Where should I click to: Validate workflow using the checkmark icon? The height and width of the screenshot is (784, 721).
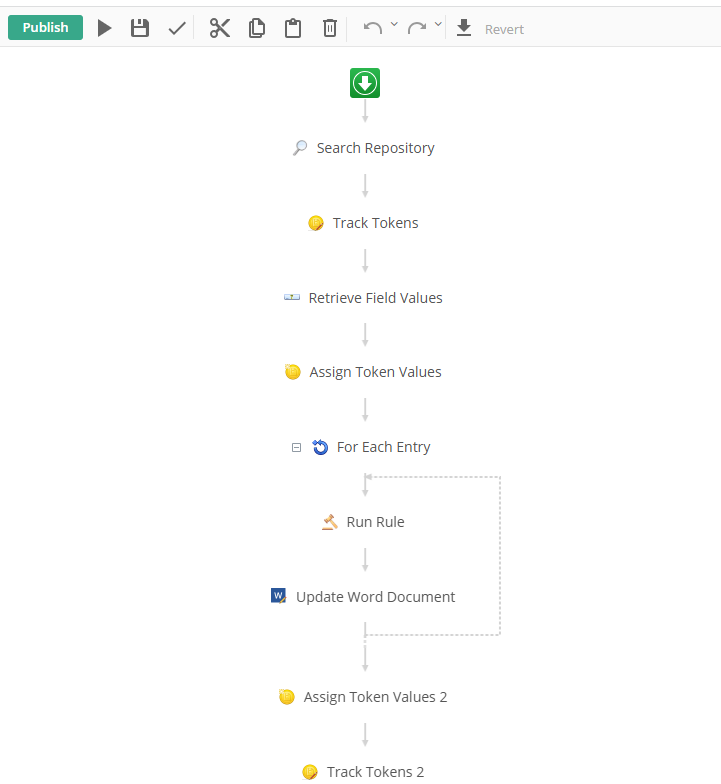(x=177, y=28)
